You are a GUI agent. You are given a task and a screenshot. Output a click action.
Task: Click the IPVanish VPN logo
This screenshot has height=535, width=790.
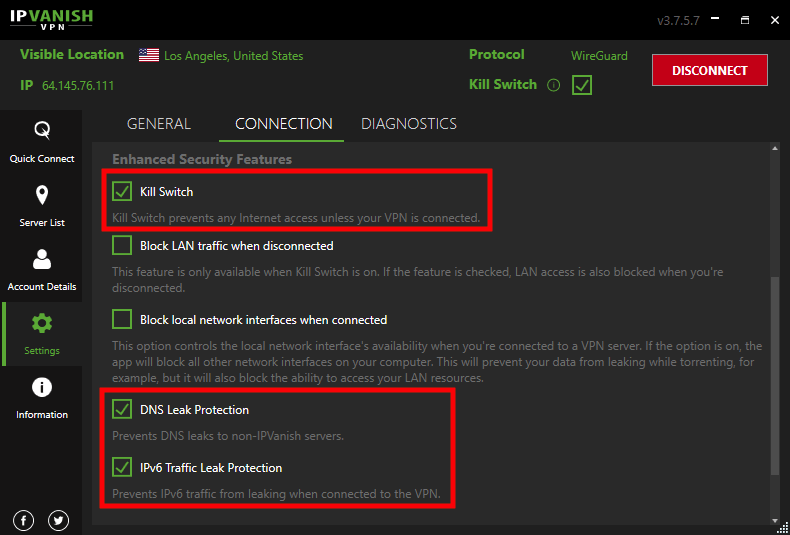(x=51, y=20)
